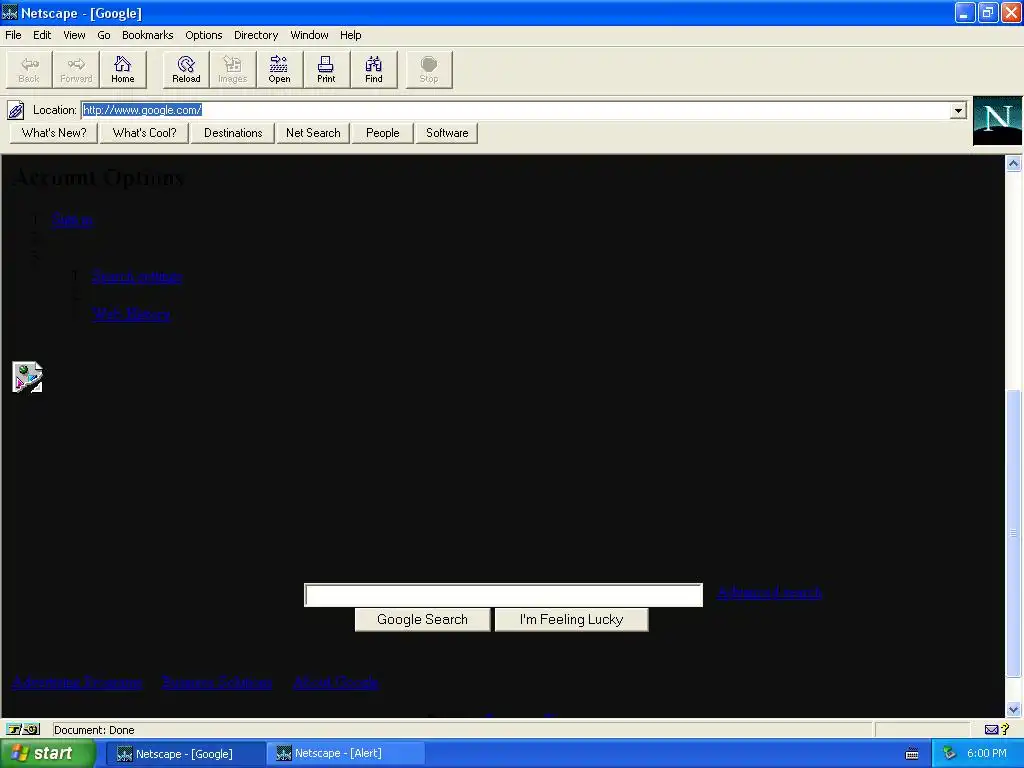Viewport: 1024px width, 768px height.
Task: Click the Back toolbar button
Action: coord(29,69)
